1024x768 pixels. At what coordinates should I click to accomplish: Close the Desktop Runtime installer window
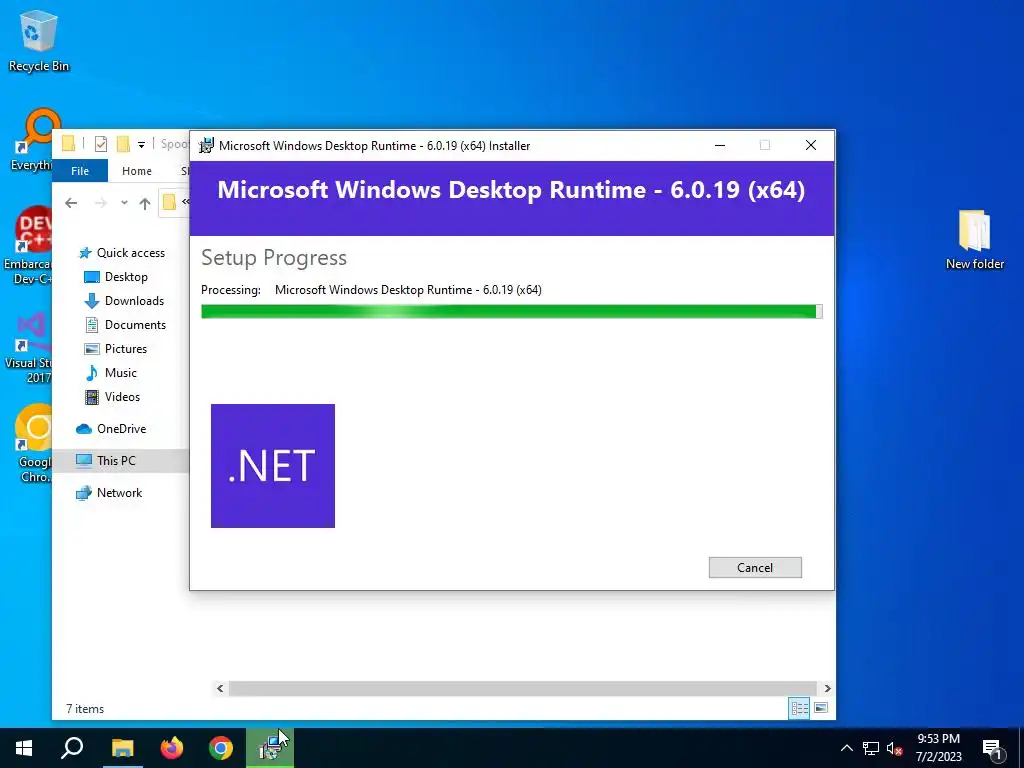click(810, 145)
